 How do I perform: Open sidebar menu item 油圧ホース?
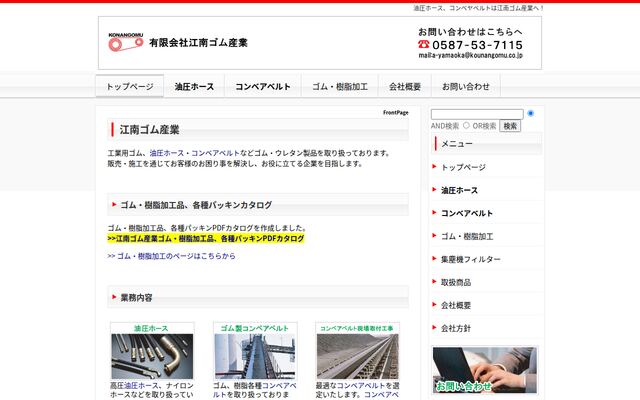point(459,190)
